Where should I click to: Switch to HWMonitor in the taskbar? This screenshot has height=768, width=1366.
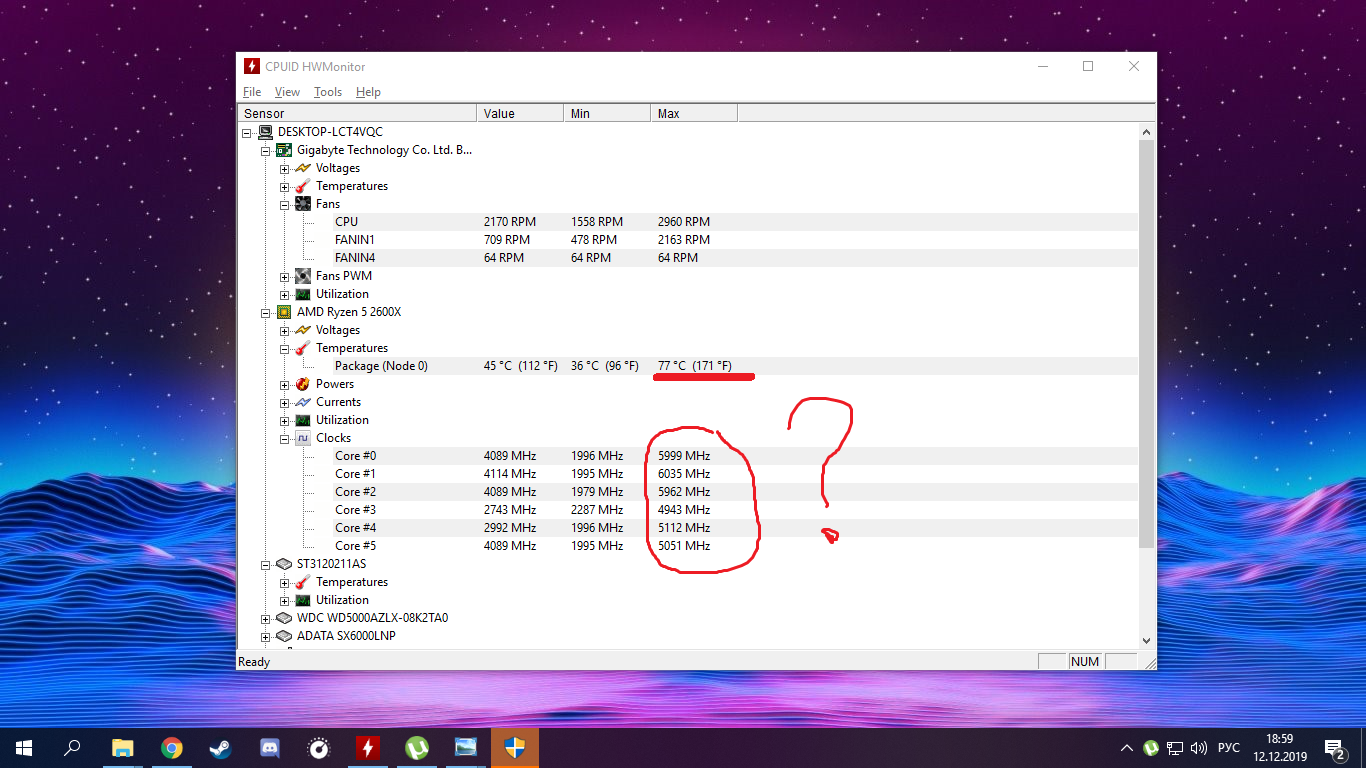[x=368, y=748]
